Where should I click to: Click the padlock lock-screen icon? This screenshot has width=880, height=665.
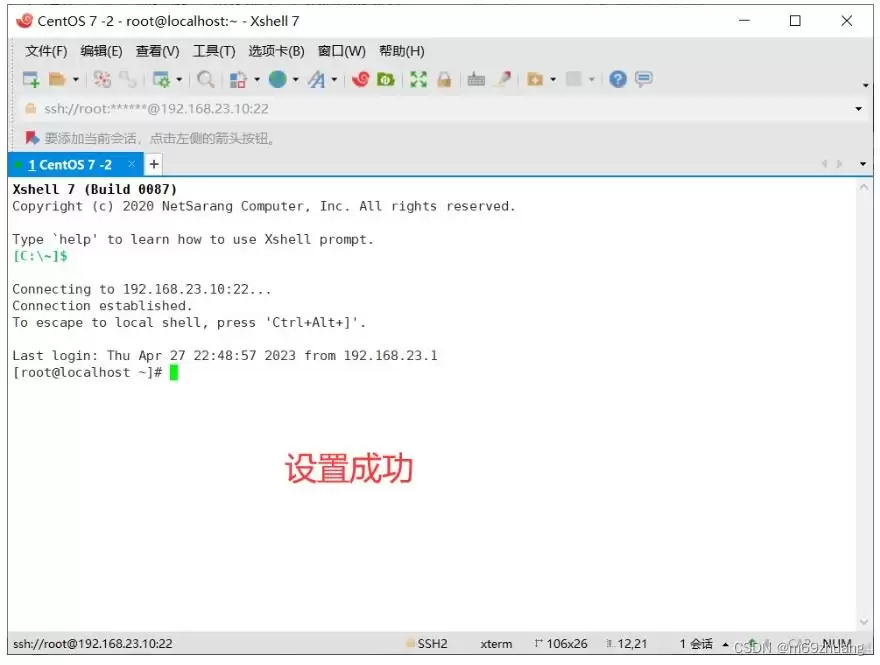pyautogui.click(x=444, y=80)
